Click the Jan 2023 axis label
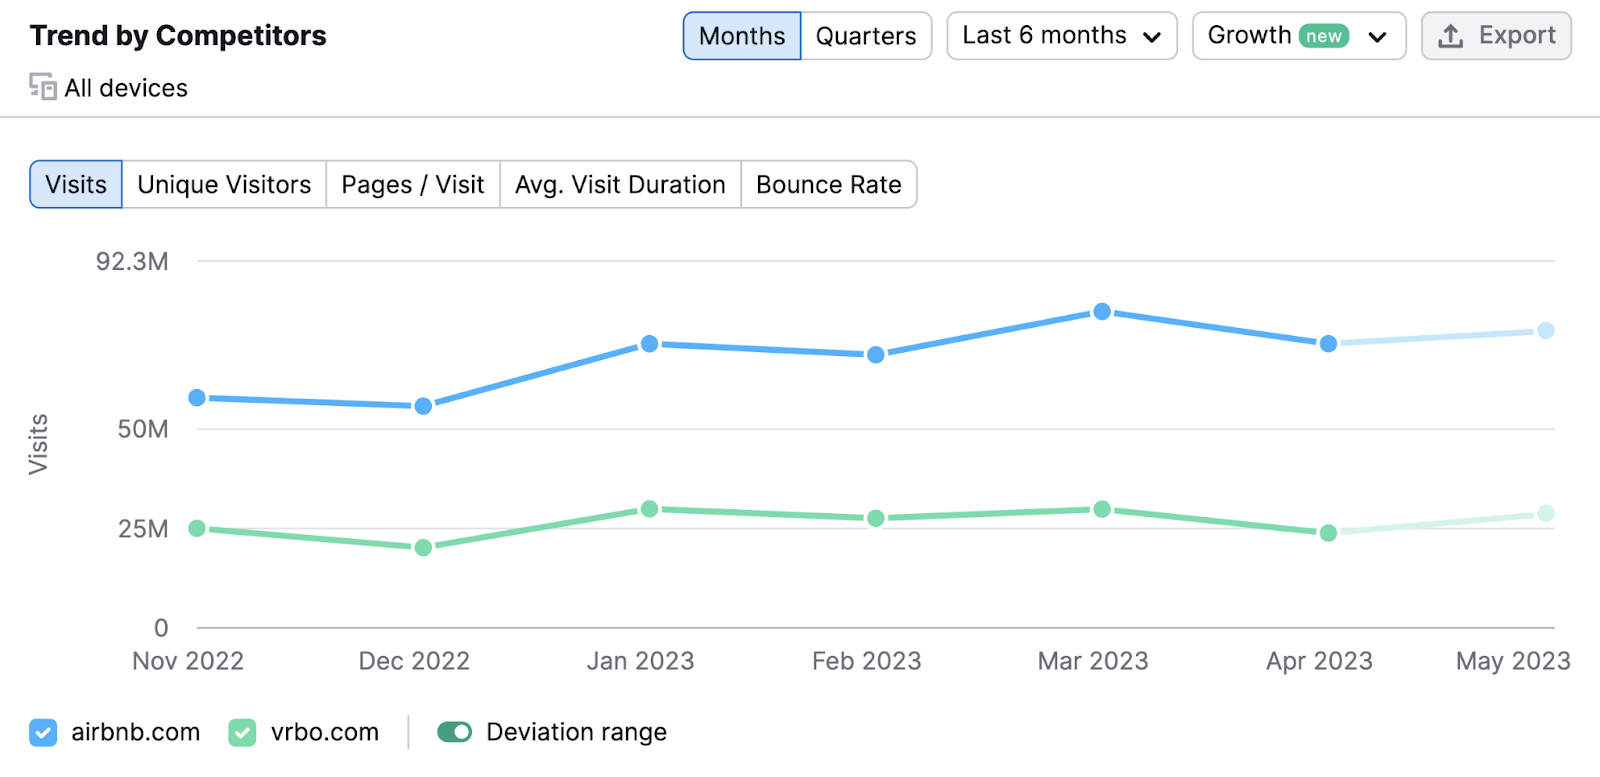This screenshot has width=1600, height=777. pos(640,661)
